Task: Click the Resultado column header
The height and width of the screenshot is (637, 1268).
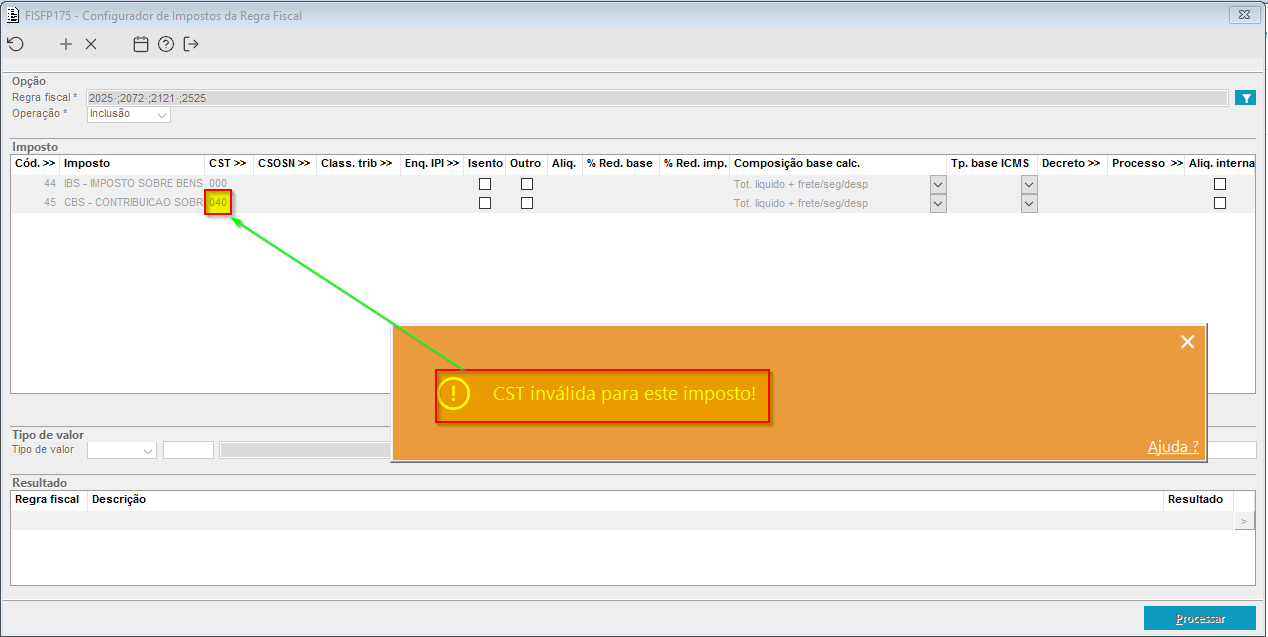Action: pyautogui.click(x=1196, y=499)
